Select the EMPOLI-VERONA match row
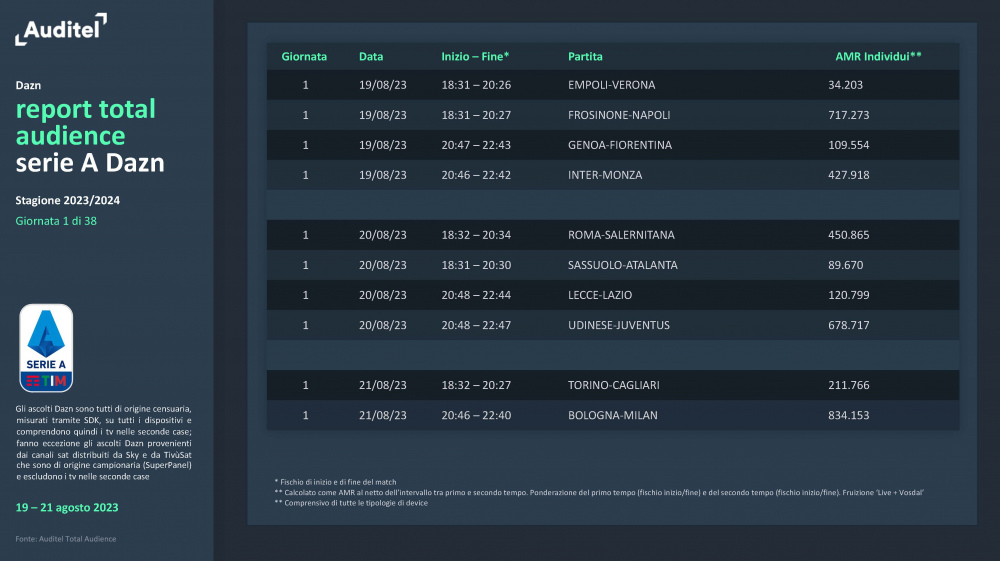 coord(612,85)
